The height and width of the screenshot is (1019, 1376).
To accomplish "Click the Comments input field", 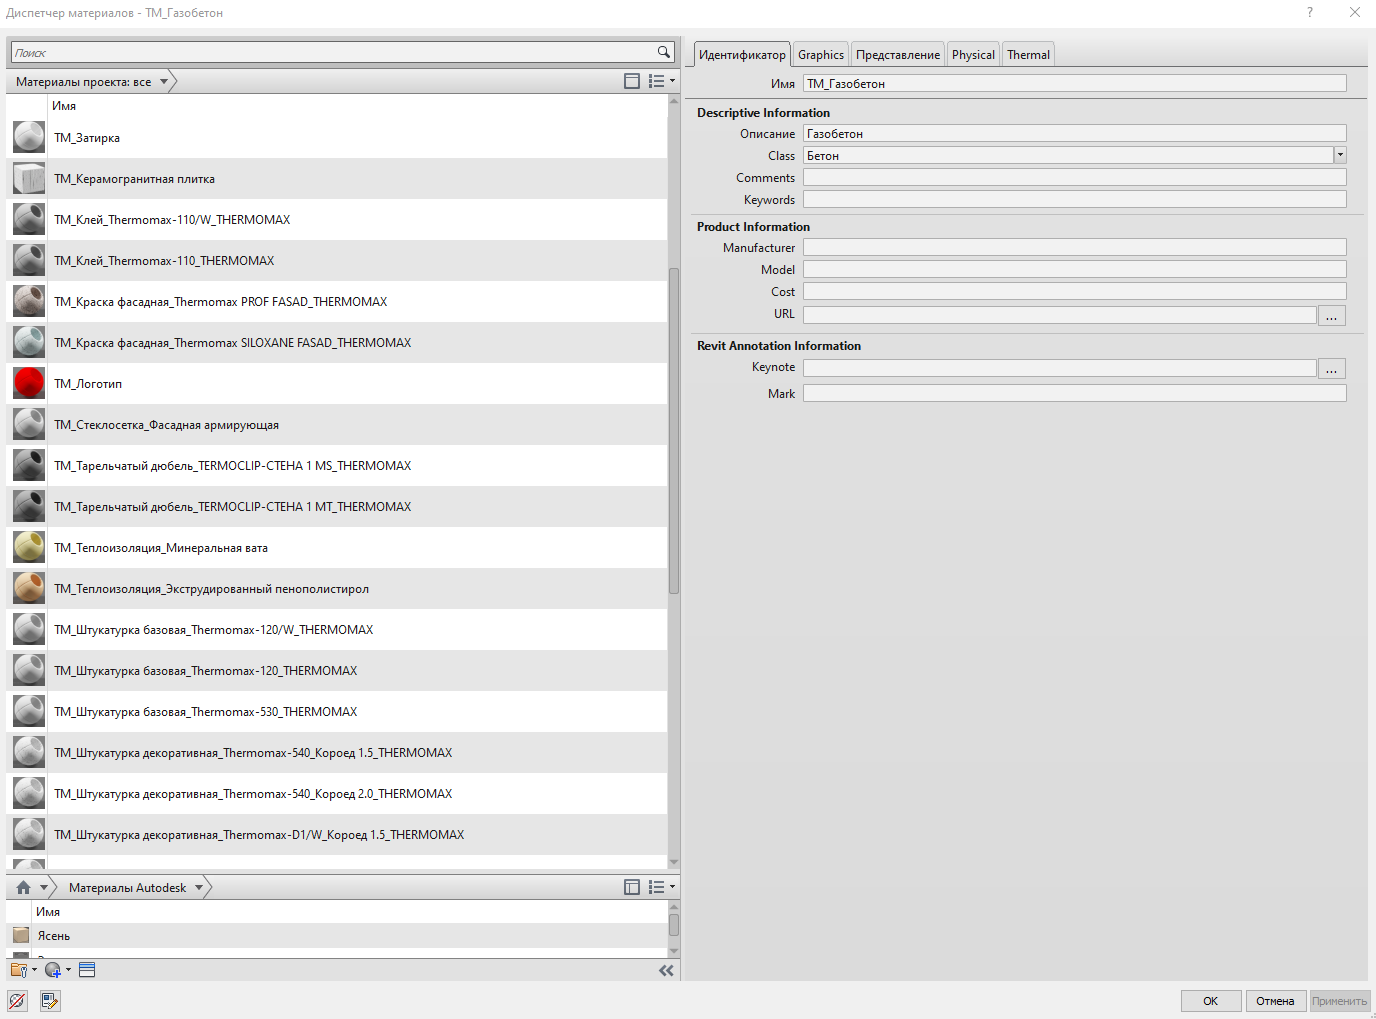I will pos(1075,177).
